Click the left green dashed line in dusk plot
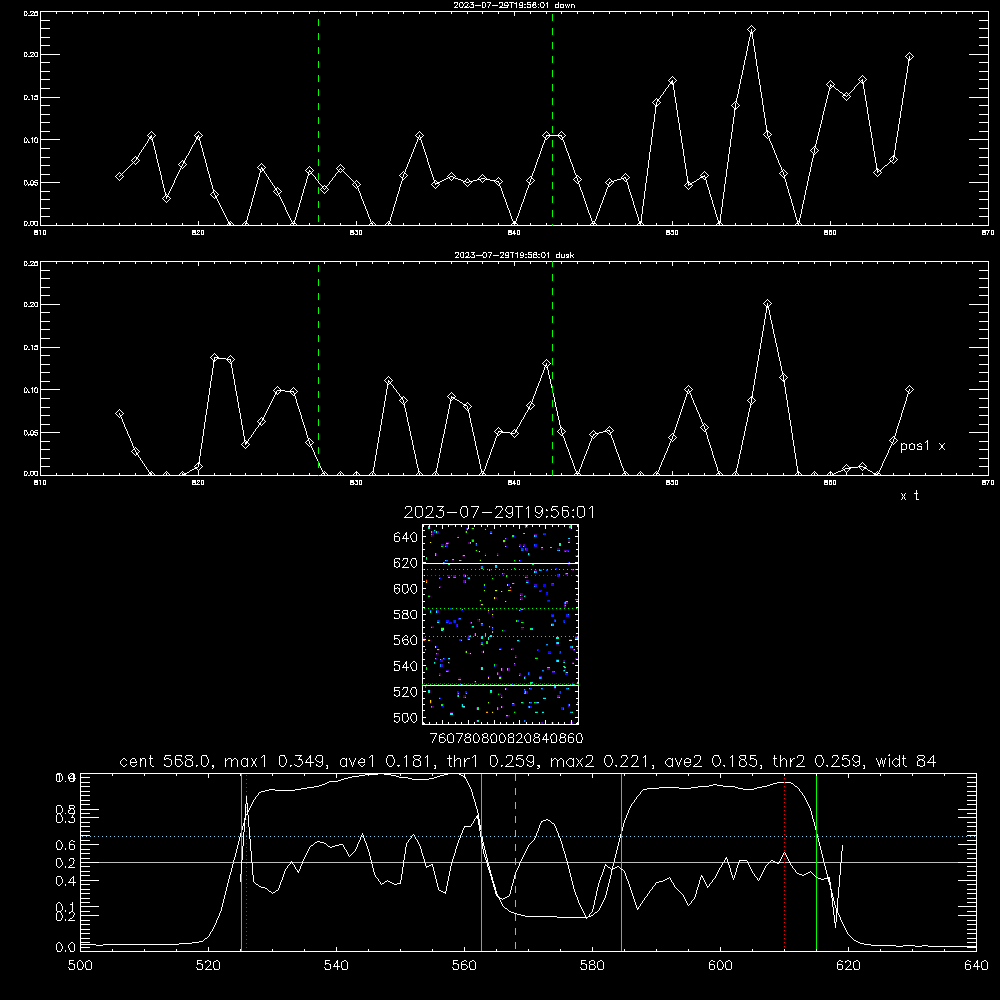The width and height of the screenshot is (1000, 1000). pos(319,368)
